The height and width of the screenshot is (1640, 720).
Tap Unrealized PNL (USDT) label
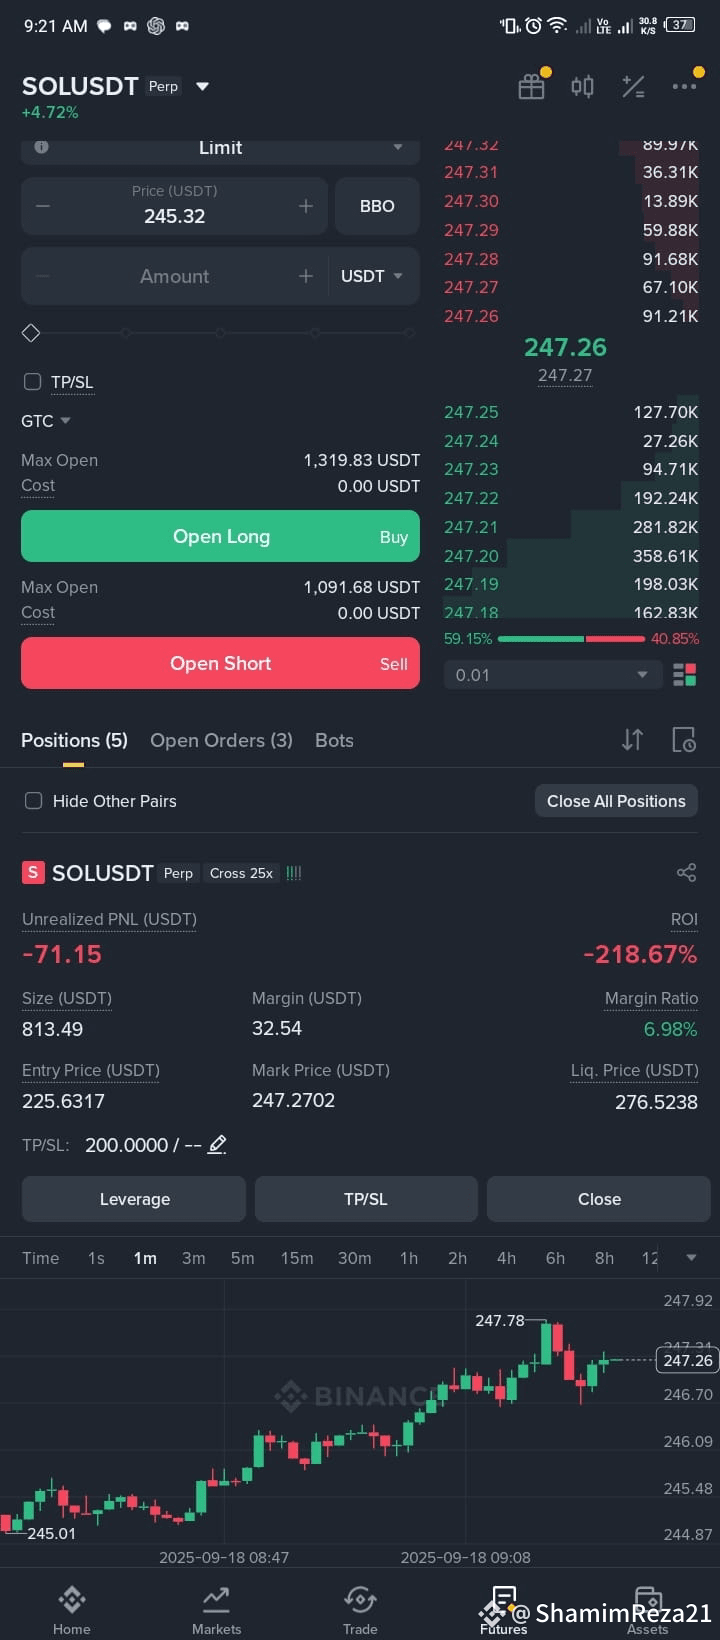point(110,919)
